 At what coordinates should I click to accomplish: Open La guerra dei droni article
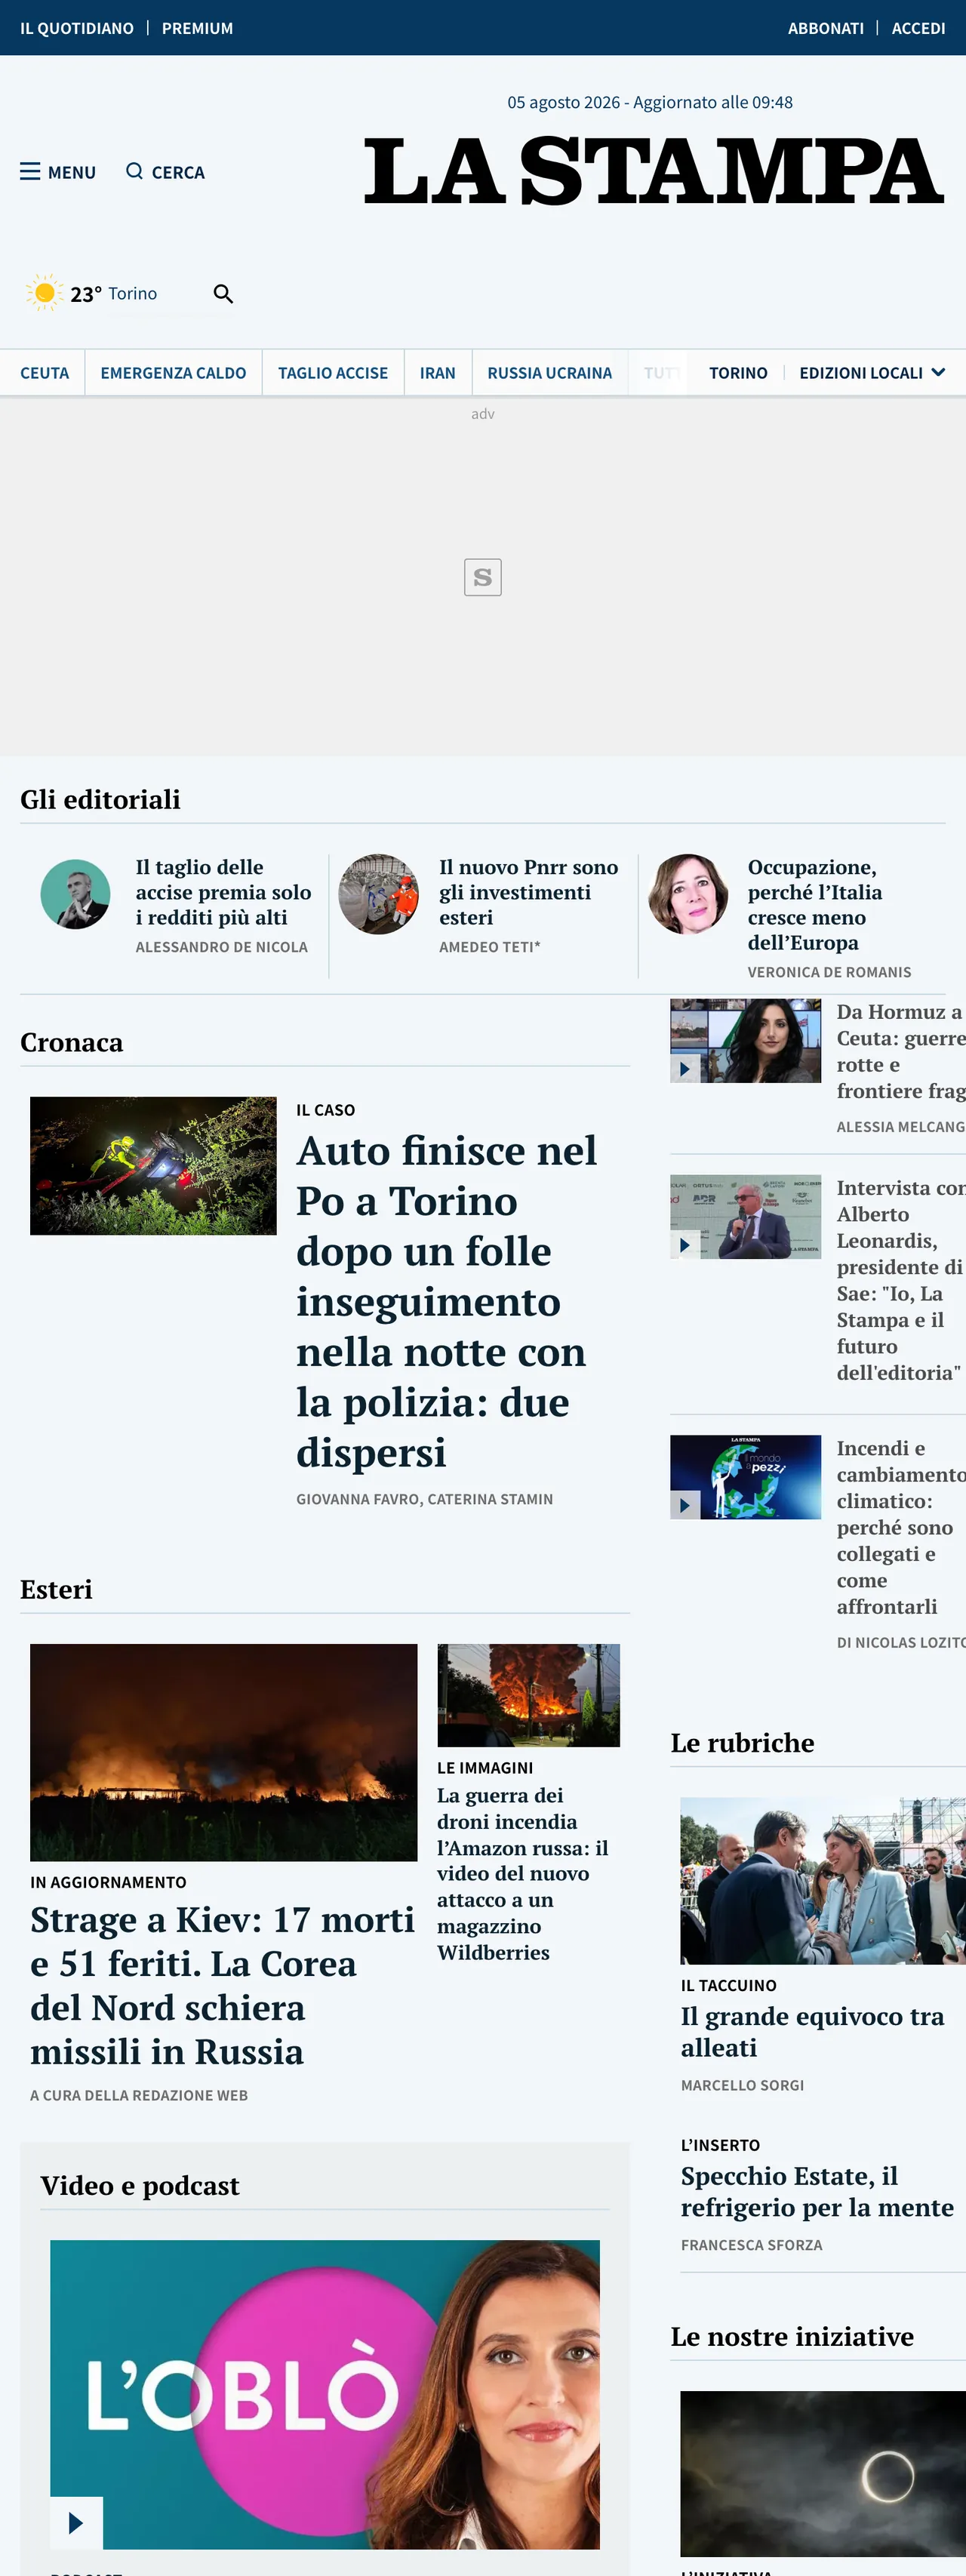(x=522, y=1873)
